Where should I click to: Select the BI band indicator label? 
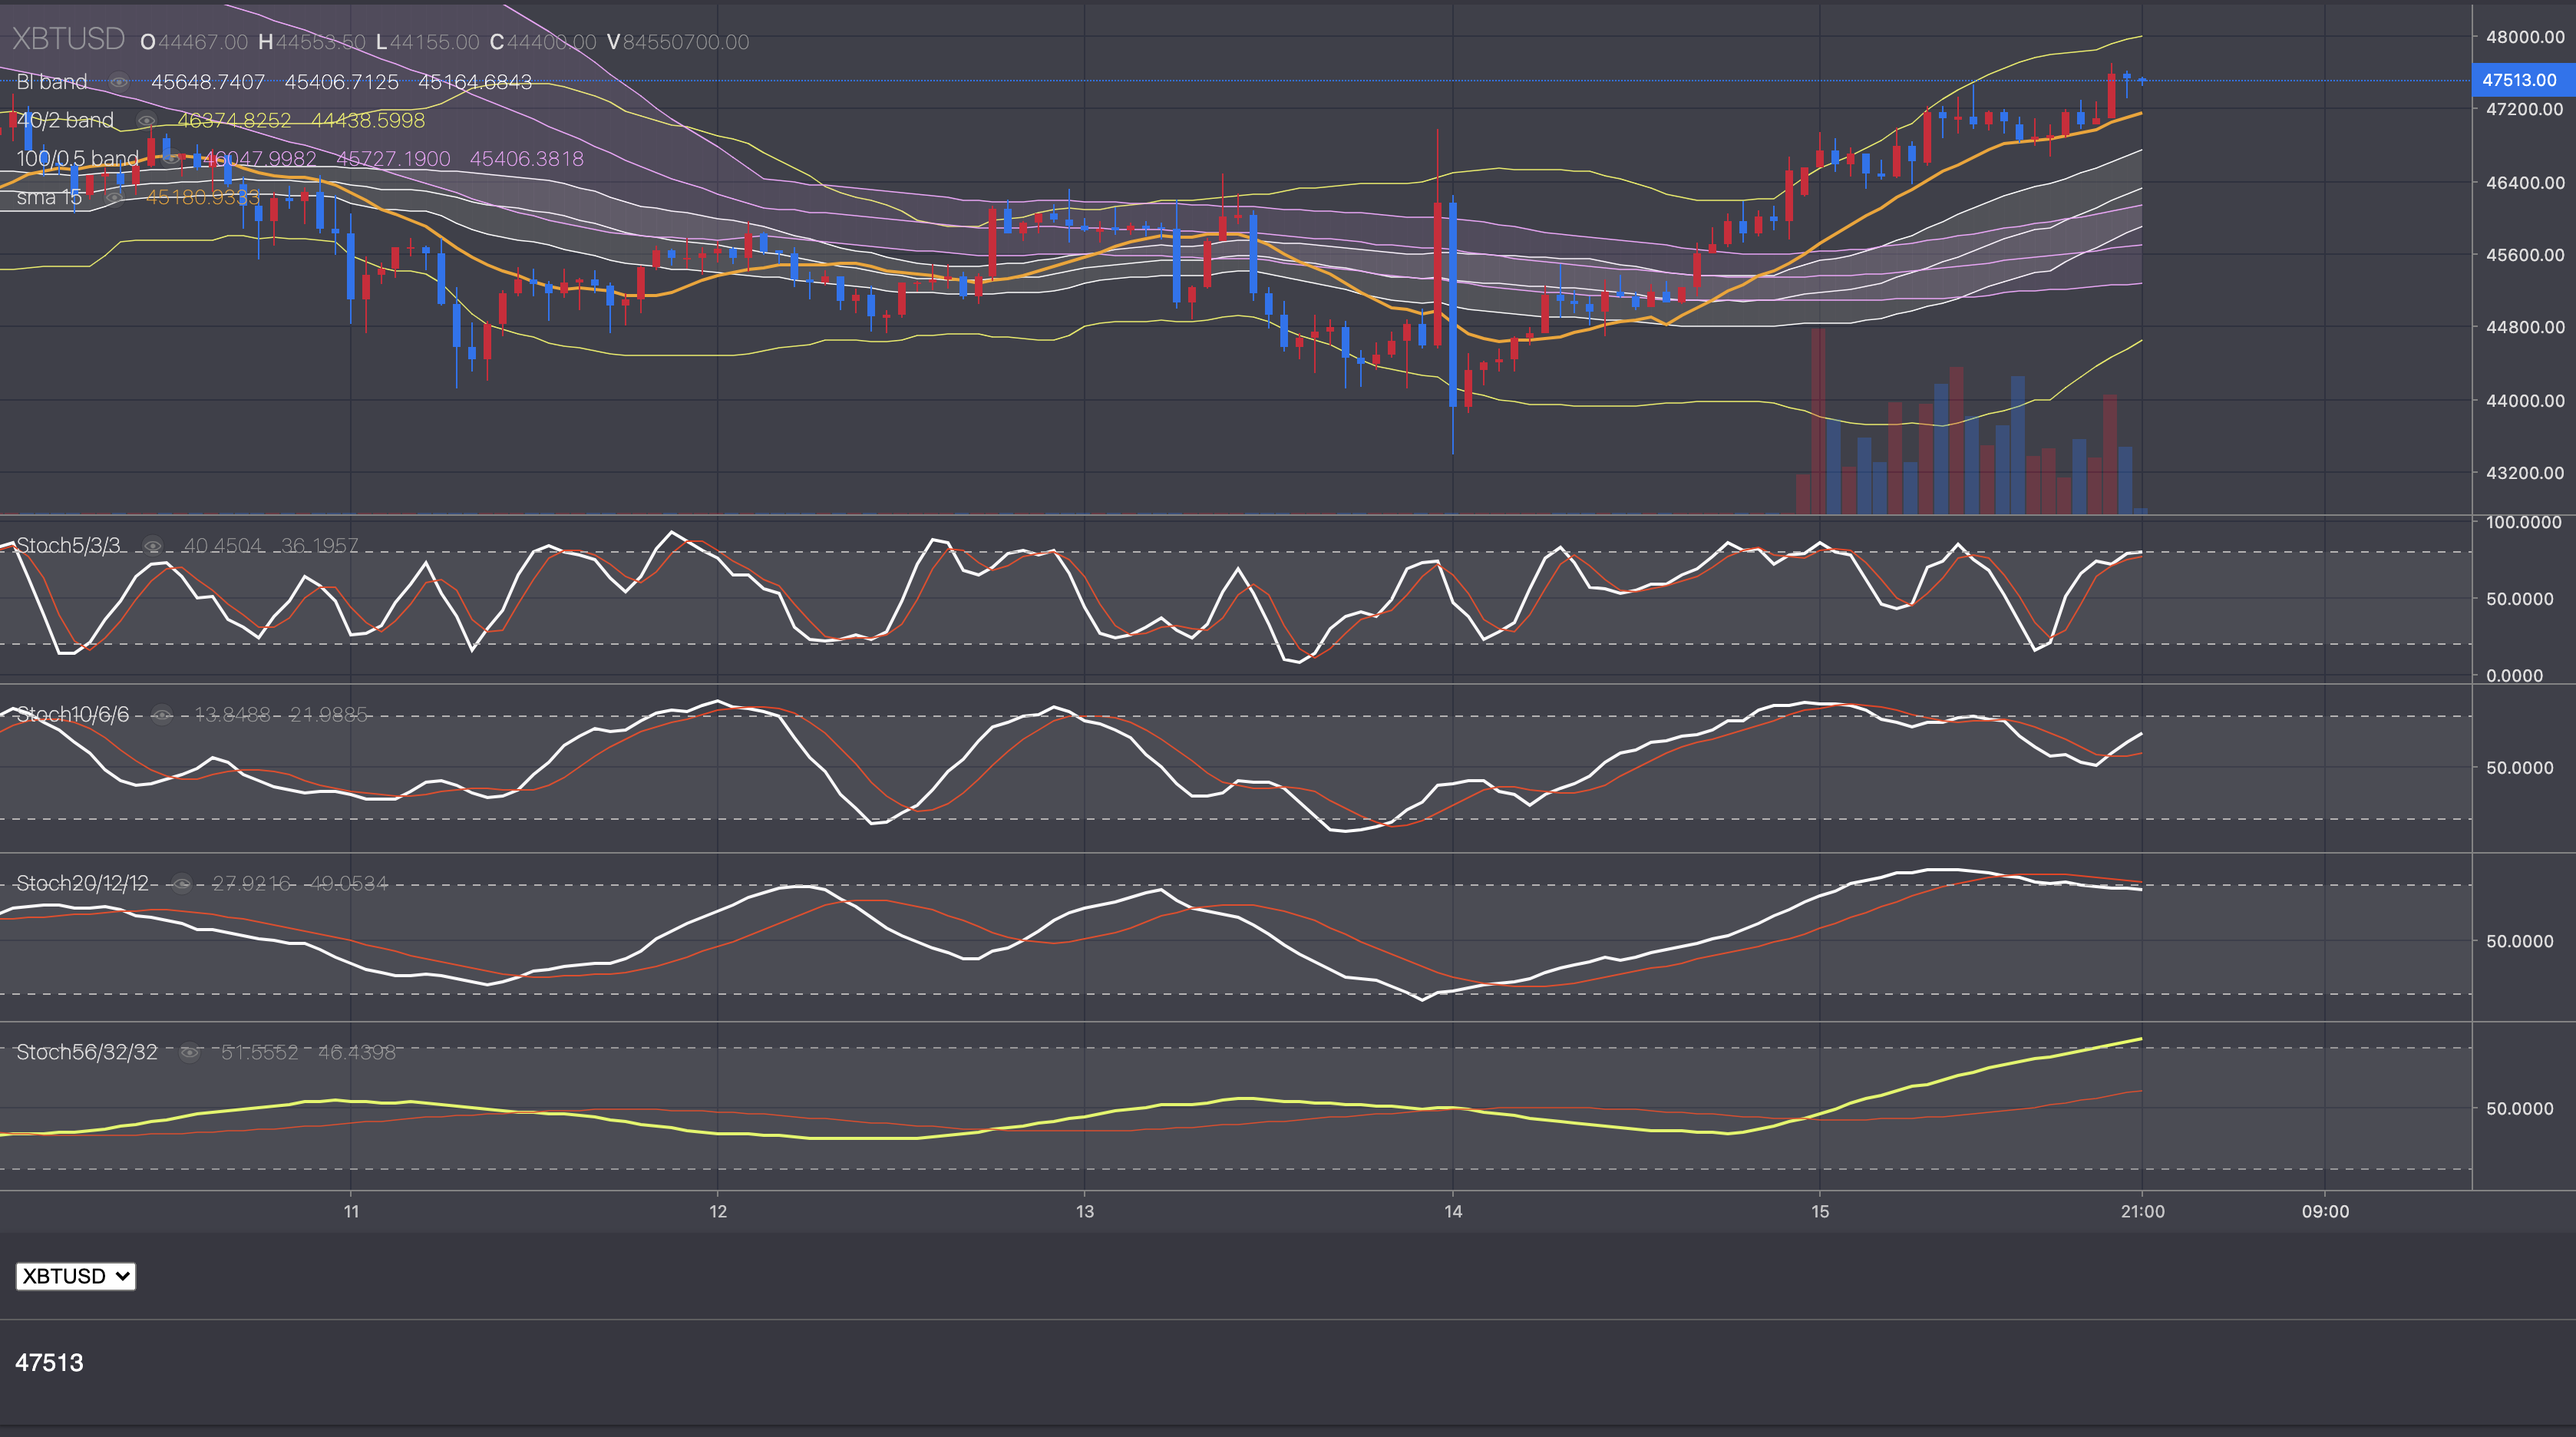click(x=52, y=82)
